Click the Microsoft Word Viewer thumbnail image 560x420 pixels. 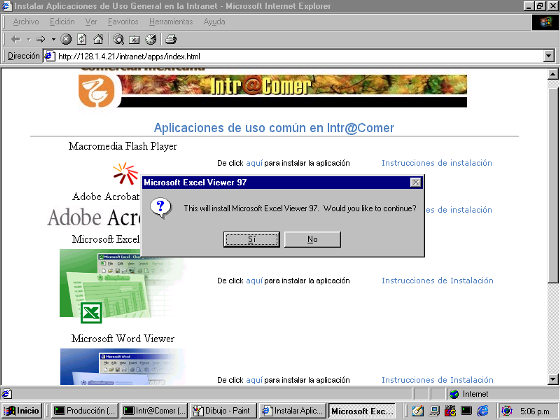coord(121,367)
